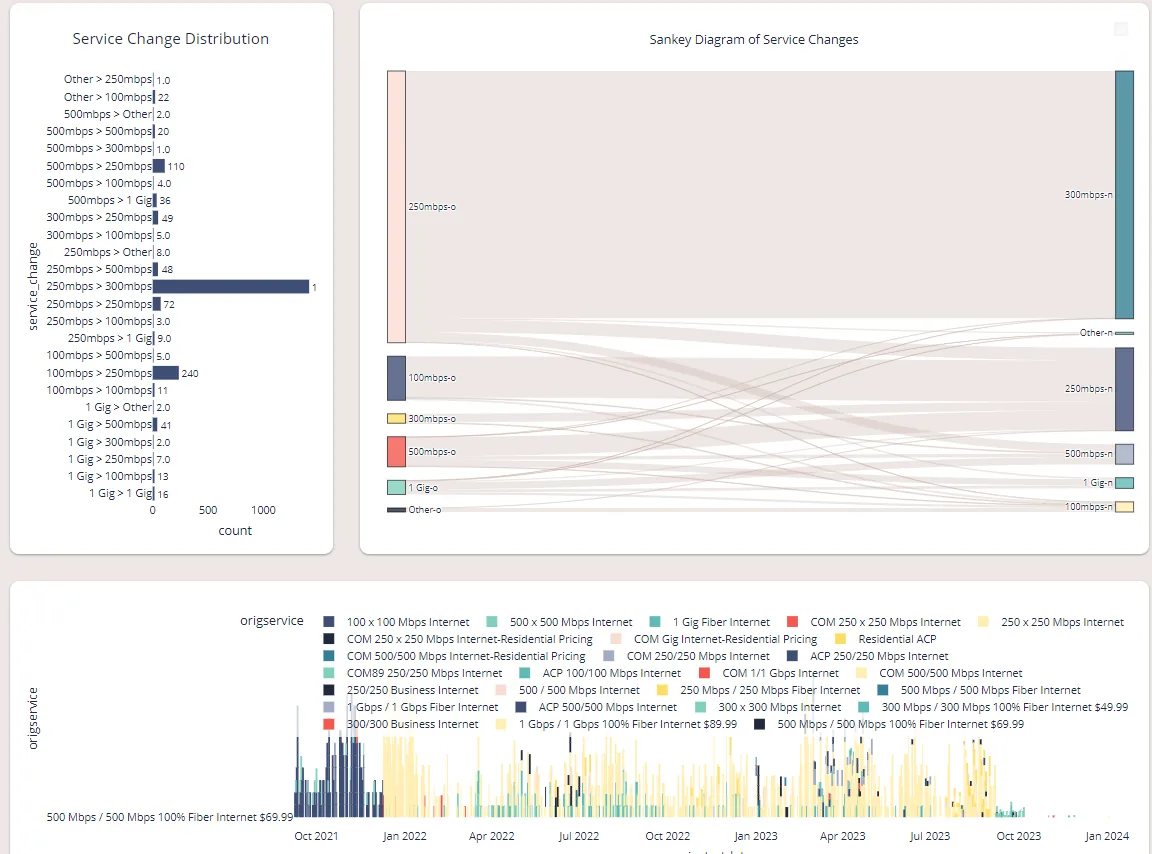Click the 100mbps-n Sankey node
The width and height of the screenshot is (1152, 854).
click(1124, 506)
